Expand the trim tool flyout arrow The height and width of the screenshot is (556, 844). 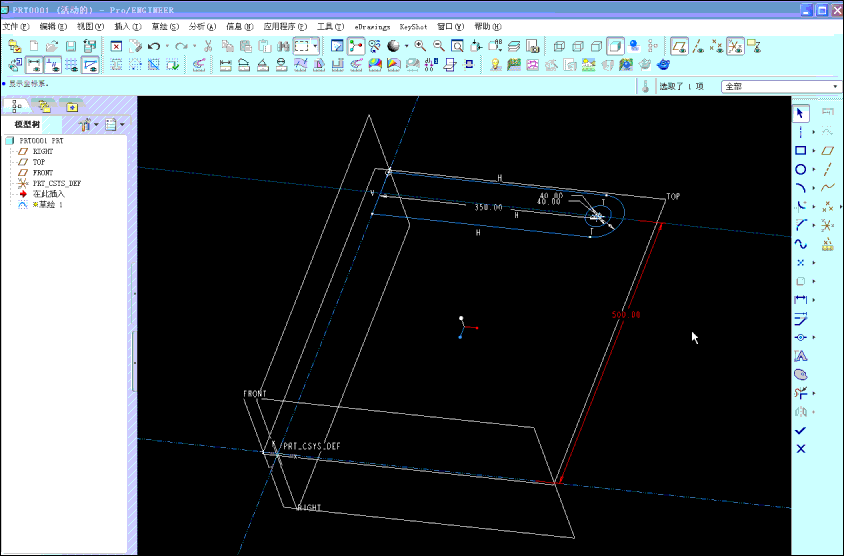coord(814,393)
